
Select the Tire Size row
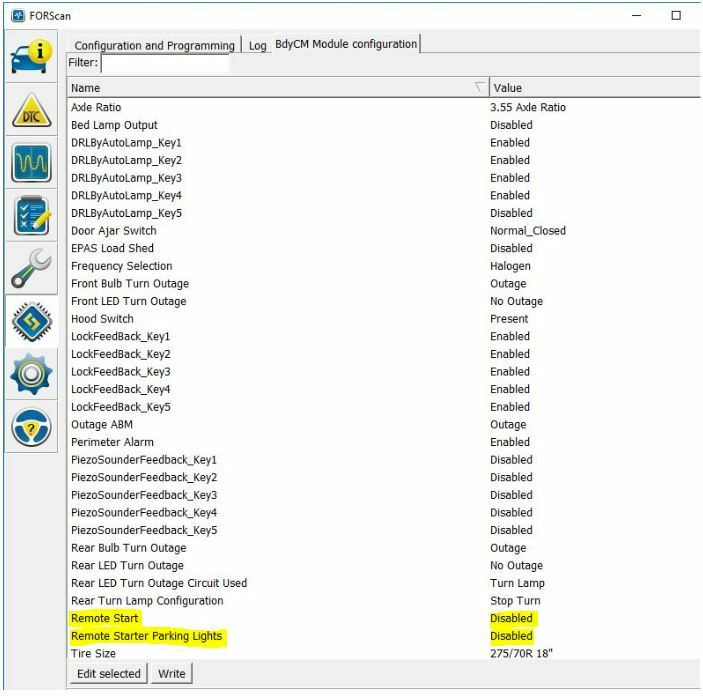(384, 653)
